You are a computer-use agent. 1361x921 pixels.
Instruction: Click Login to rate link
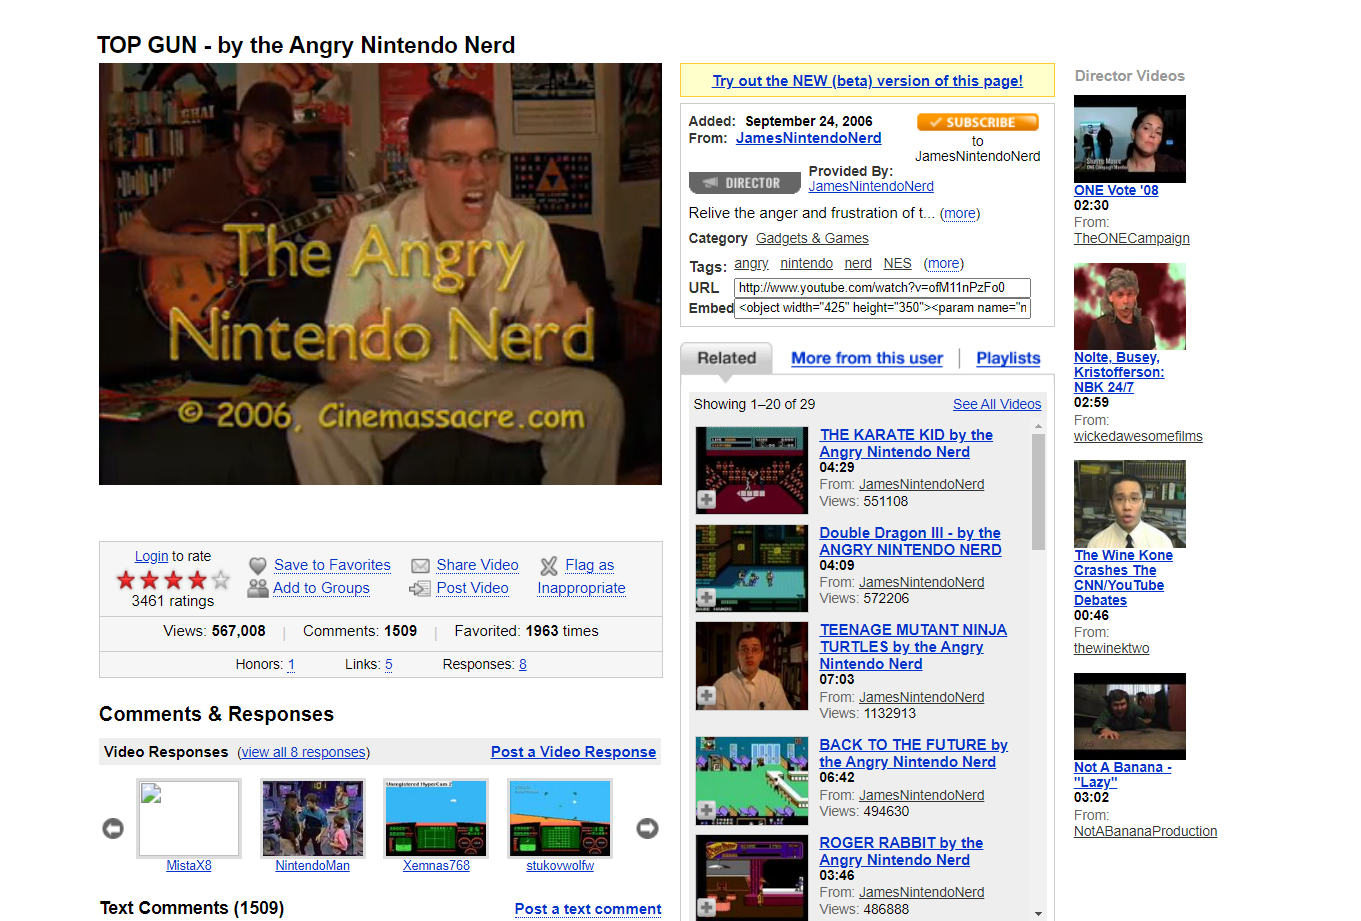(x=151, y=556)
